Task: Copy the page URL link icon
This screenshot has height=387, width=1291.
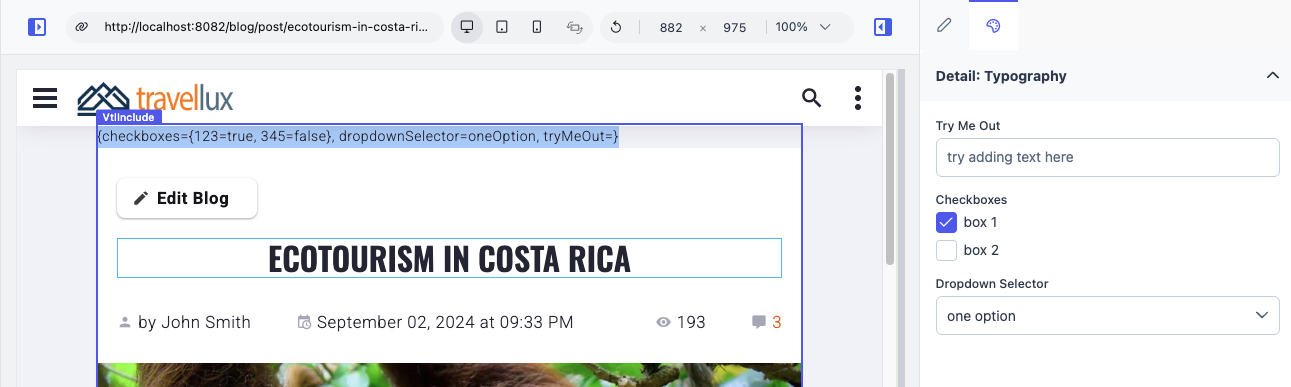Action: pos(82,27)
